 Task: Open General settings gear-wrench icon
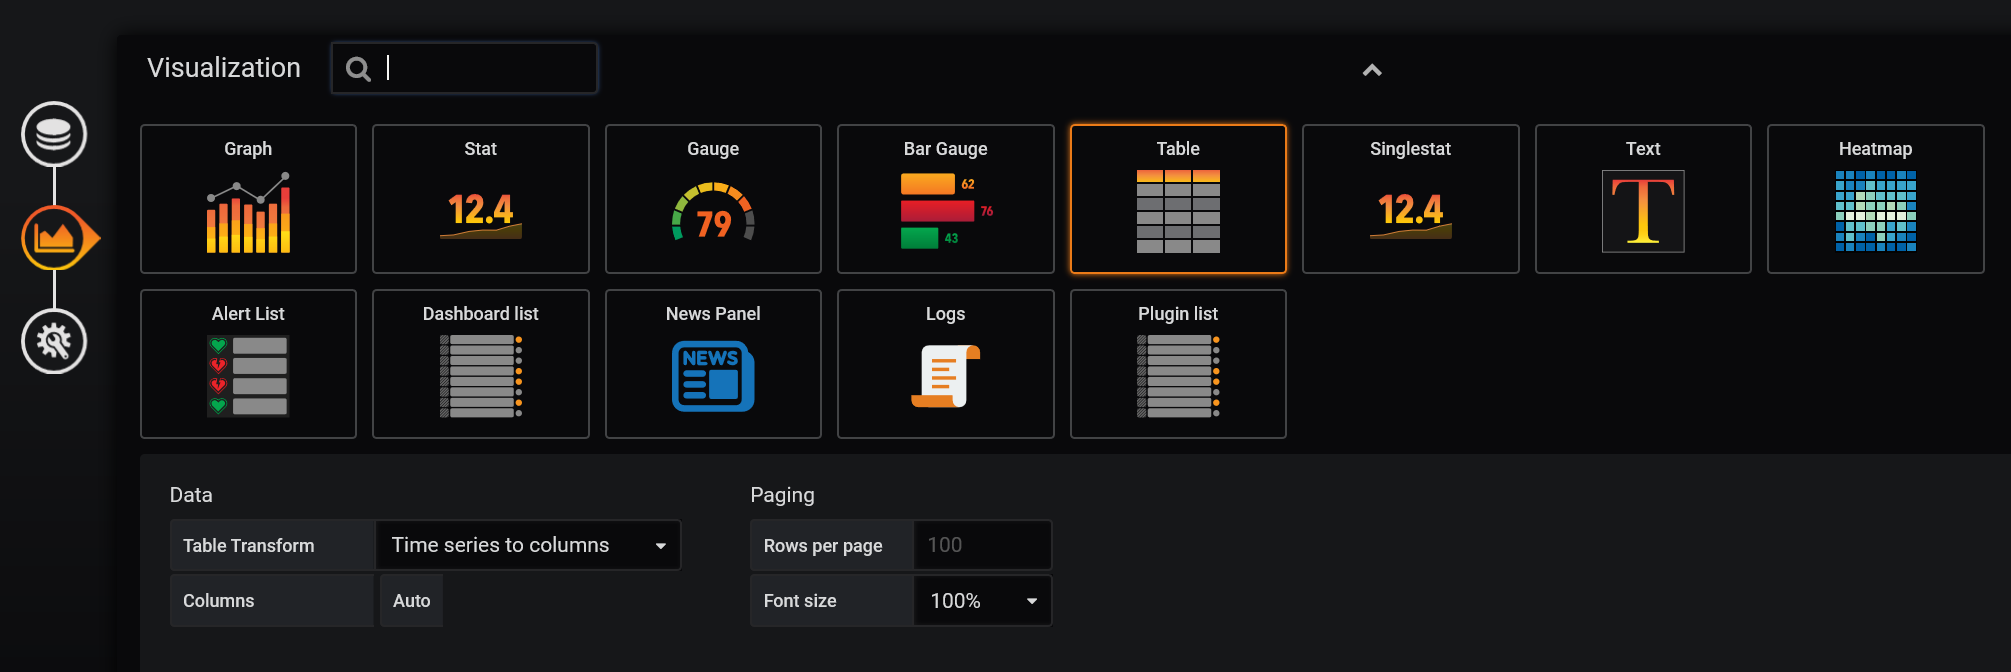pos(54,341)
